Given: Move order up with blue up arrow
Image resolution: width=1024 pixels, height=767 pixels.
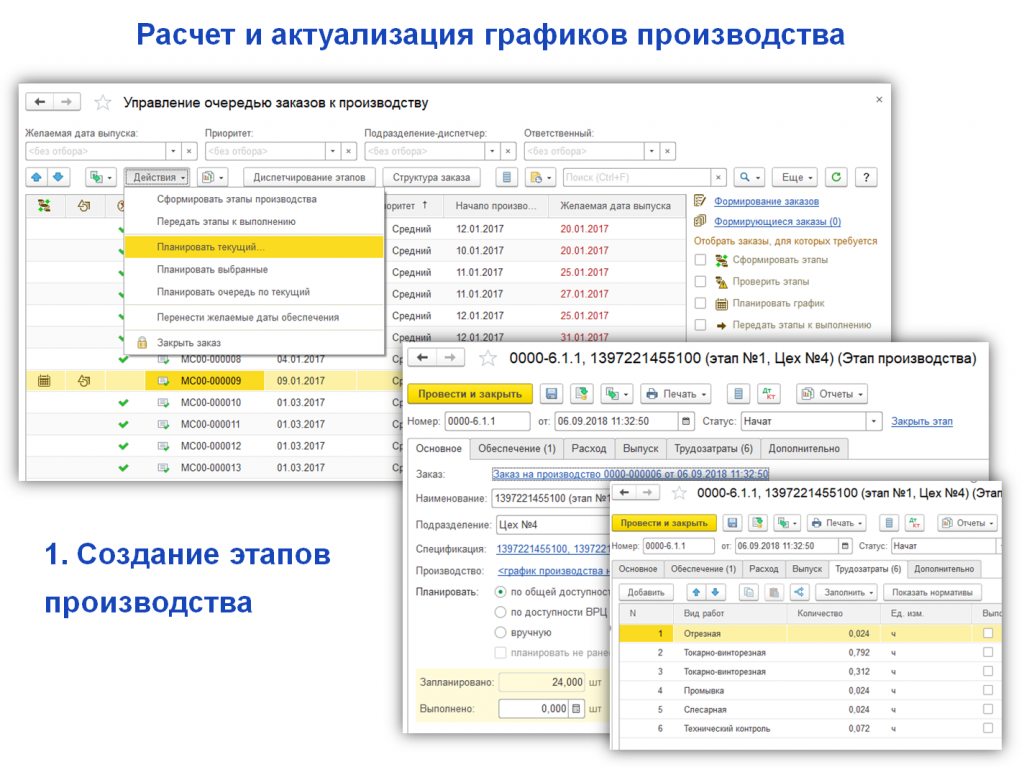Looking at the screenshot, I should pos(37,177).
